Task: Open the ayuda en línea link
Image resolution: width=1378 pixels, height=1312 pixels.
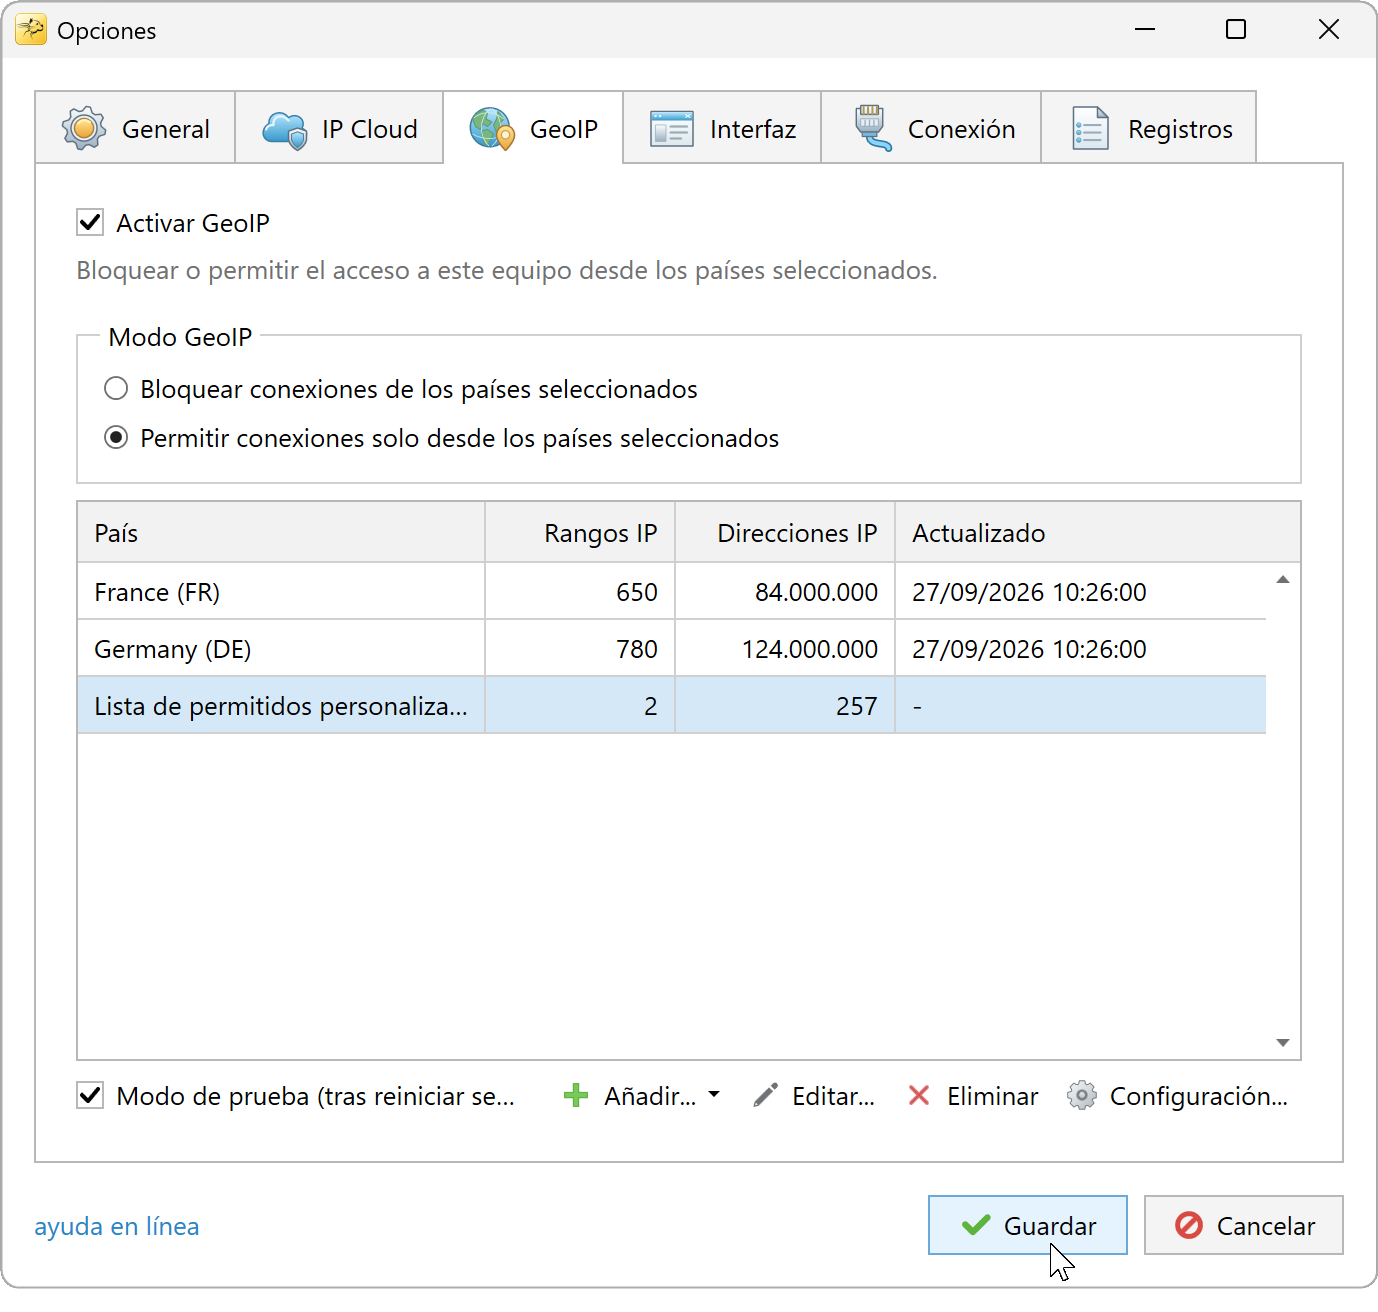Action: pos(117,1226)
